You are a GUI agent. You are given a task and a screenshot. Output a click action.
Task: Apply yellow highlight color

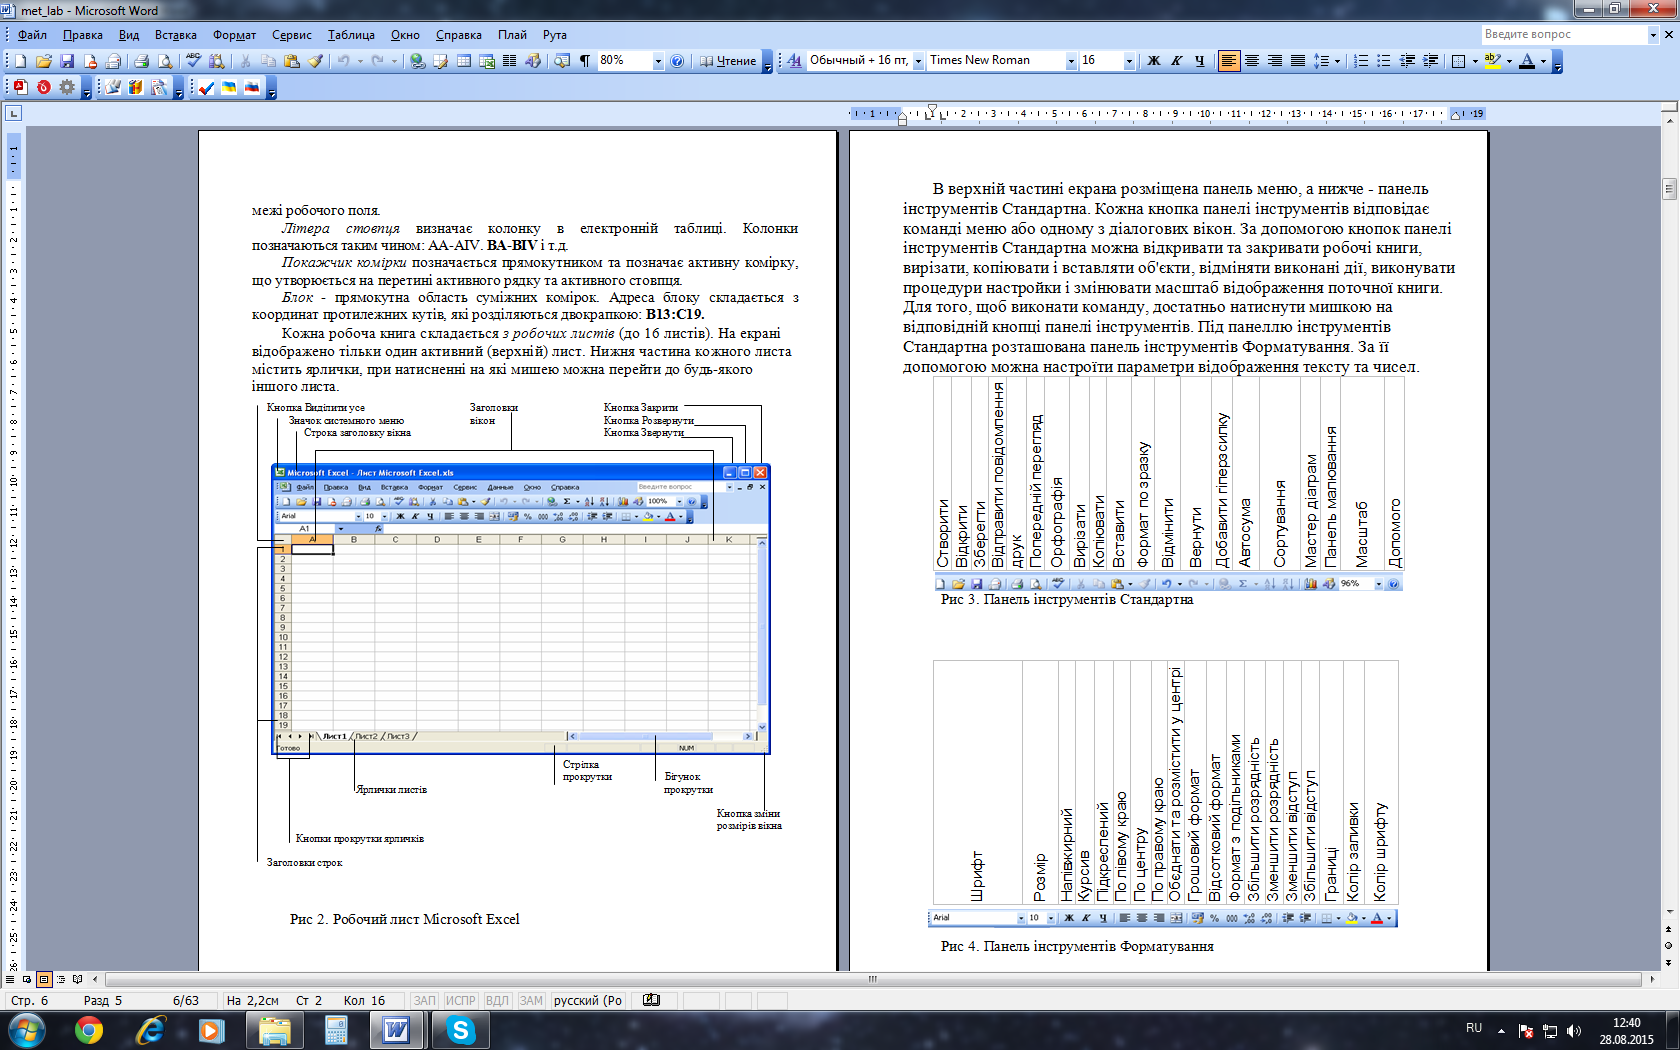click(1493, 61)
